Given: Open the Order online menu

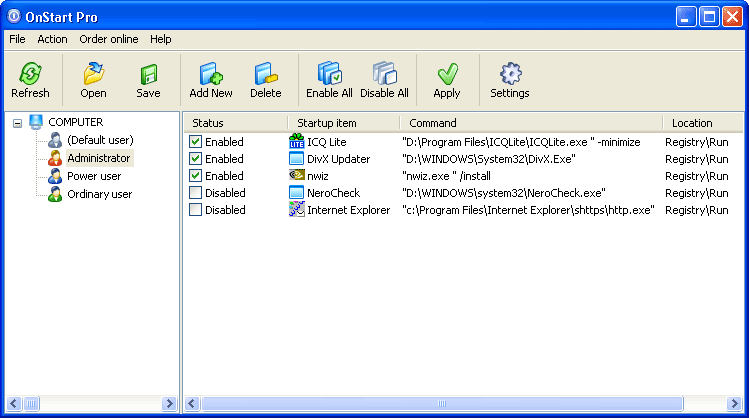Looking at the screenshot, I should coord(109,39).
